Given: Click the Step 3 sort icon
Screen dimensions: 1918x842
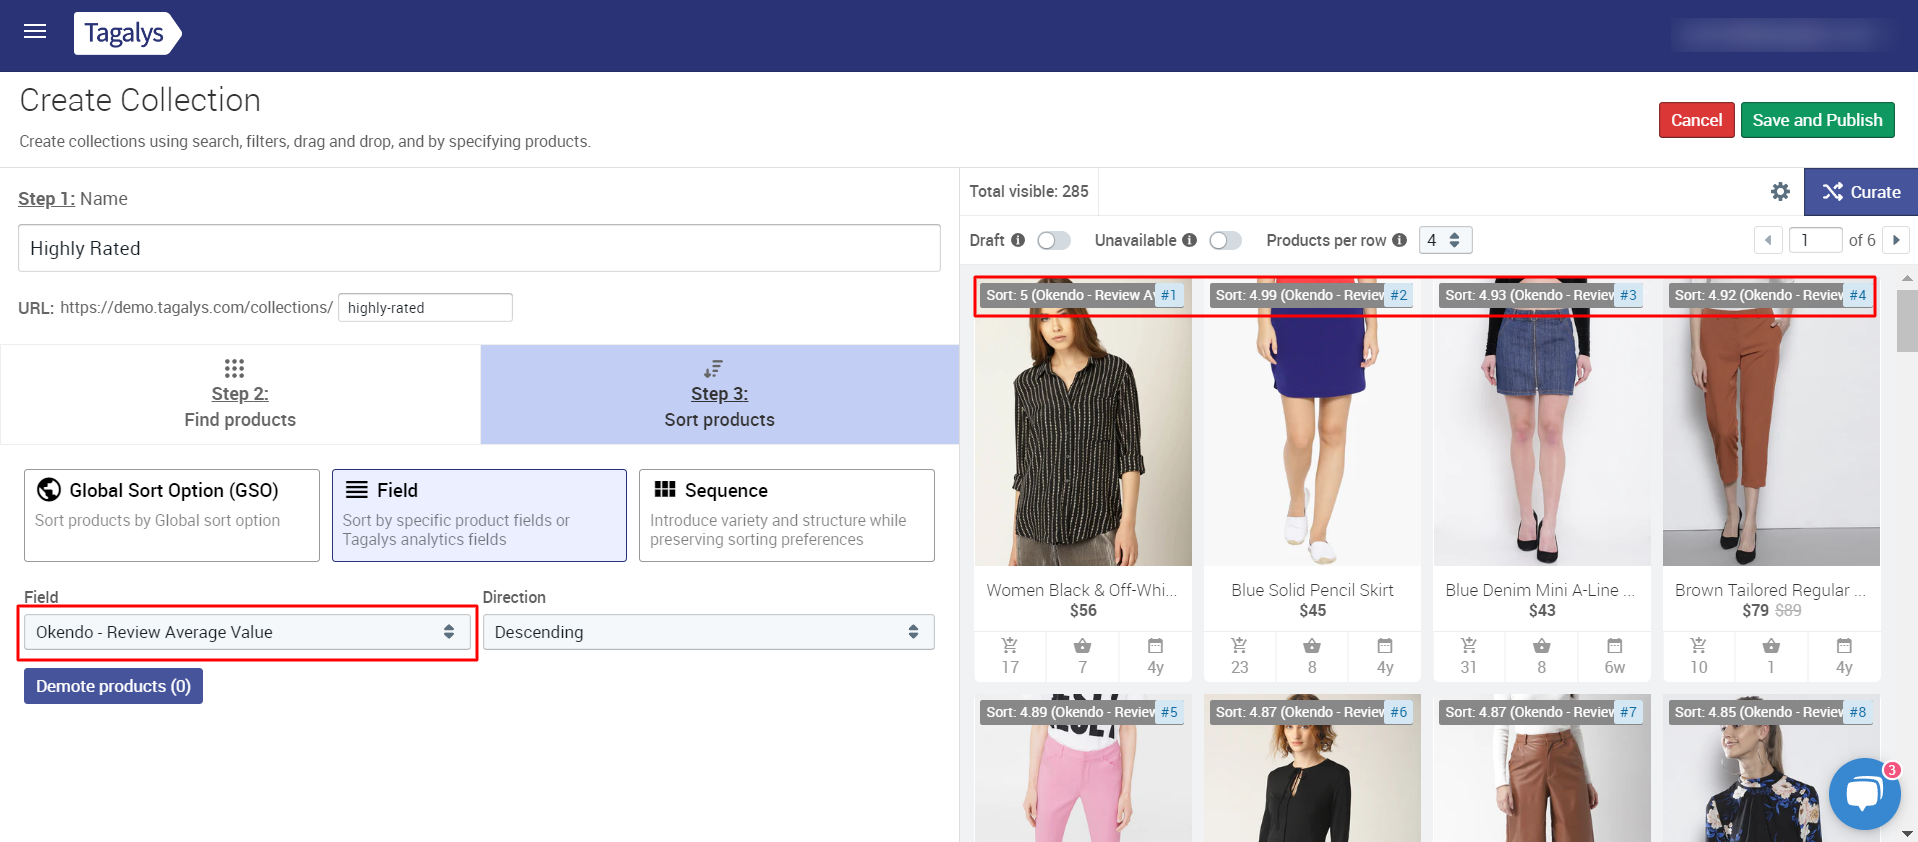Looking at the screenshot, I should coord(713,369).
